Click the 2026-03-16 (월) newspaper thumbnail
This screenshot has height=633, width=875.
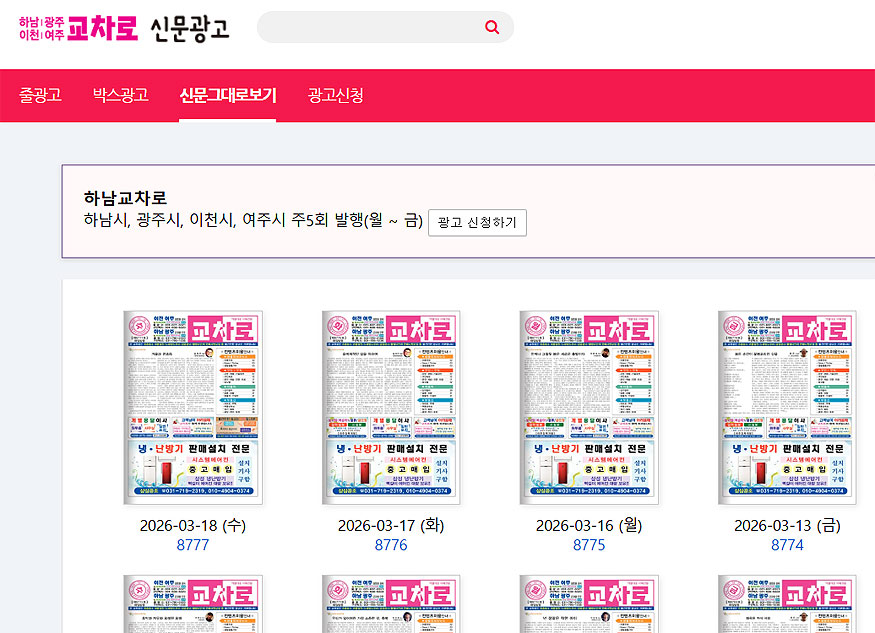[589, 407]
